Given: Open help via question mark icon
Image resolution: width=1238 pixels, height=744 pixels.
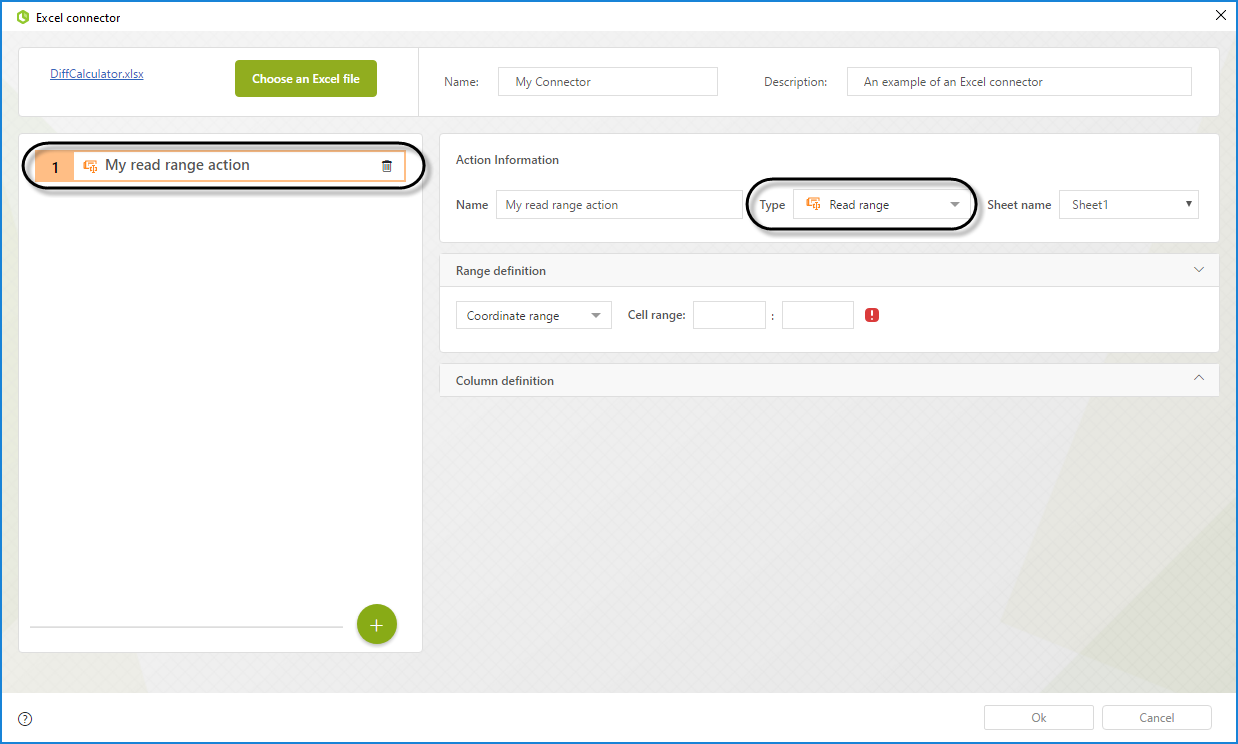Looking at the screenshot, I should pos(25,718).
